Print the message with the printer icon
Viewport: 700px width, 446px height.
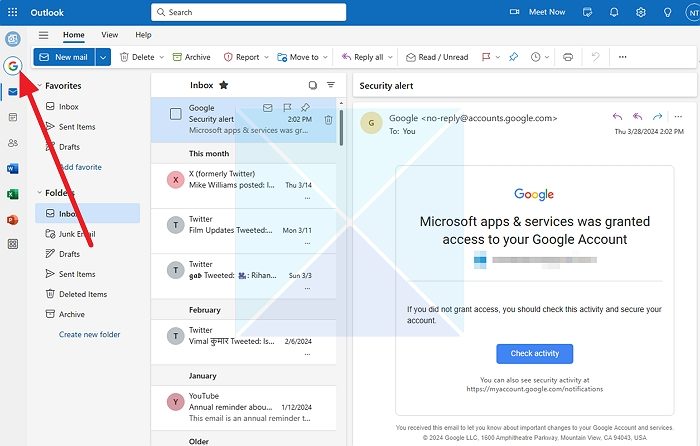point(568,57)
